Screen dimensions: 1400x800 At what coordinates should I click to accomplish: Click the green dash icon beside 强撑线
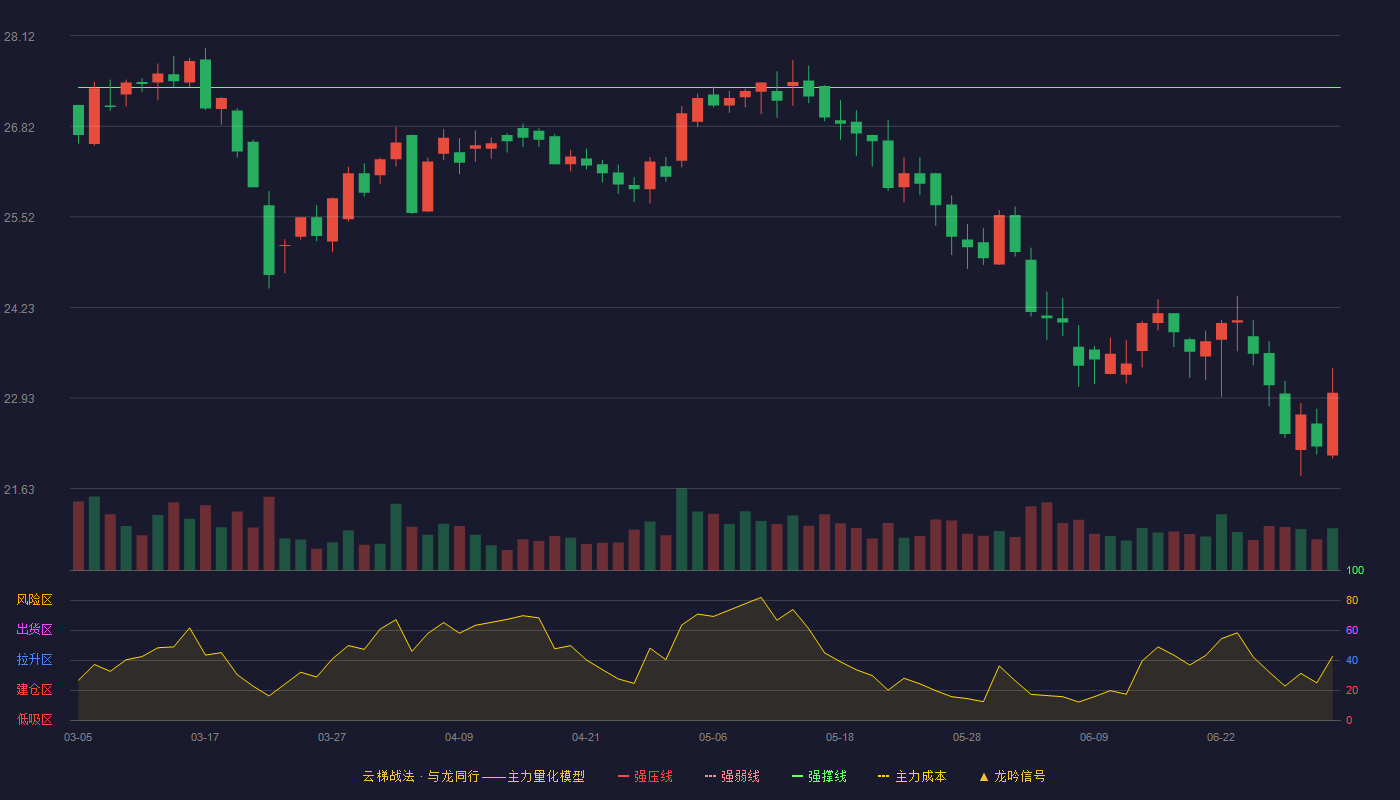[x=797, y=776]
